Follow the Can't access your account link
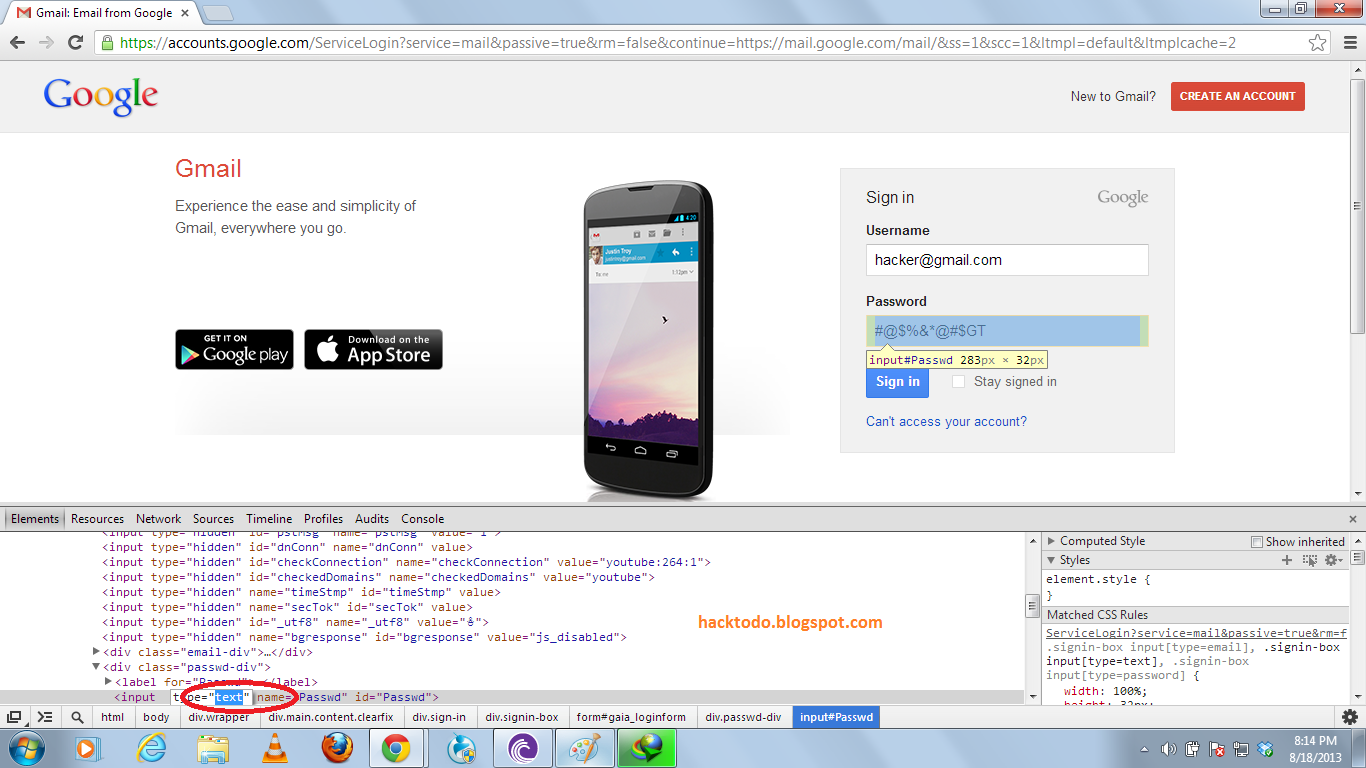The width and height of the screenshot is (1366, 768). tap(946, 422)
